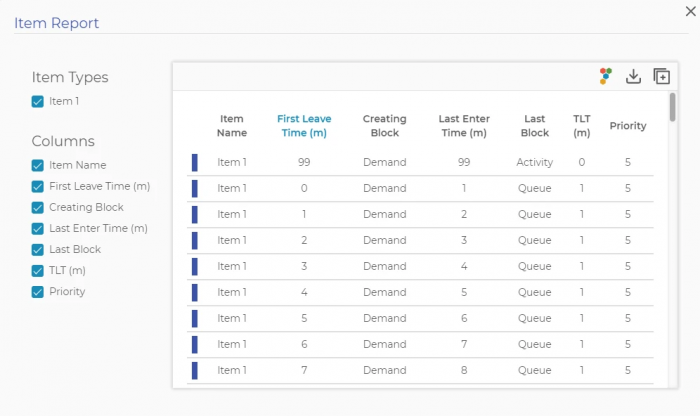Select the Activity cell in first row
The height and width of the screenshot is (416, 700).
pos(534,162)
